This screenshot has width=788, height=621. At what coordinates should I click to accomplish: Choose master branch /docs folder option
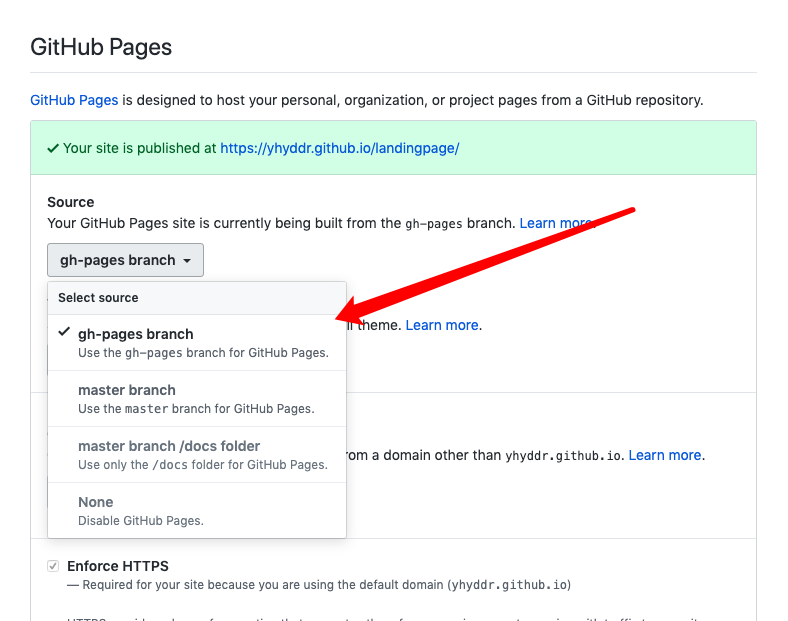197,455
